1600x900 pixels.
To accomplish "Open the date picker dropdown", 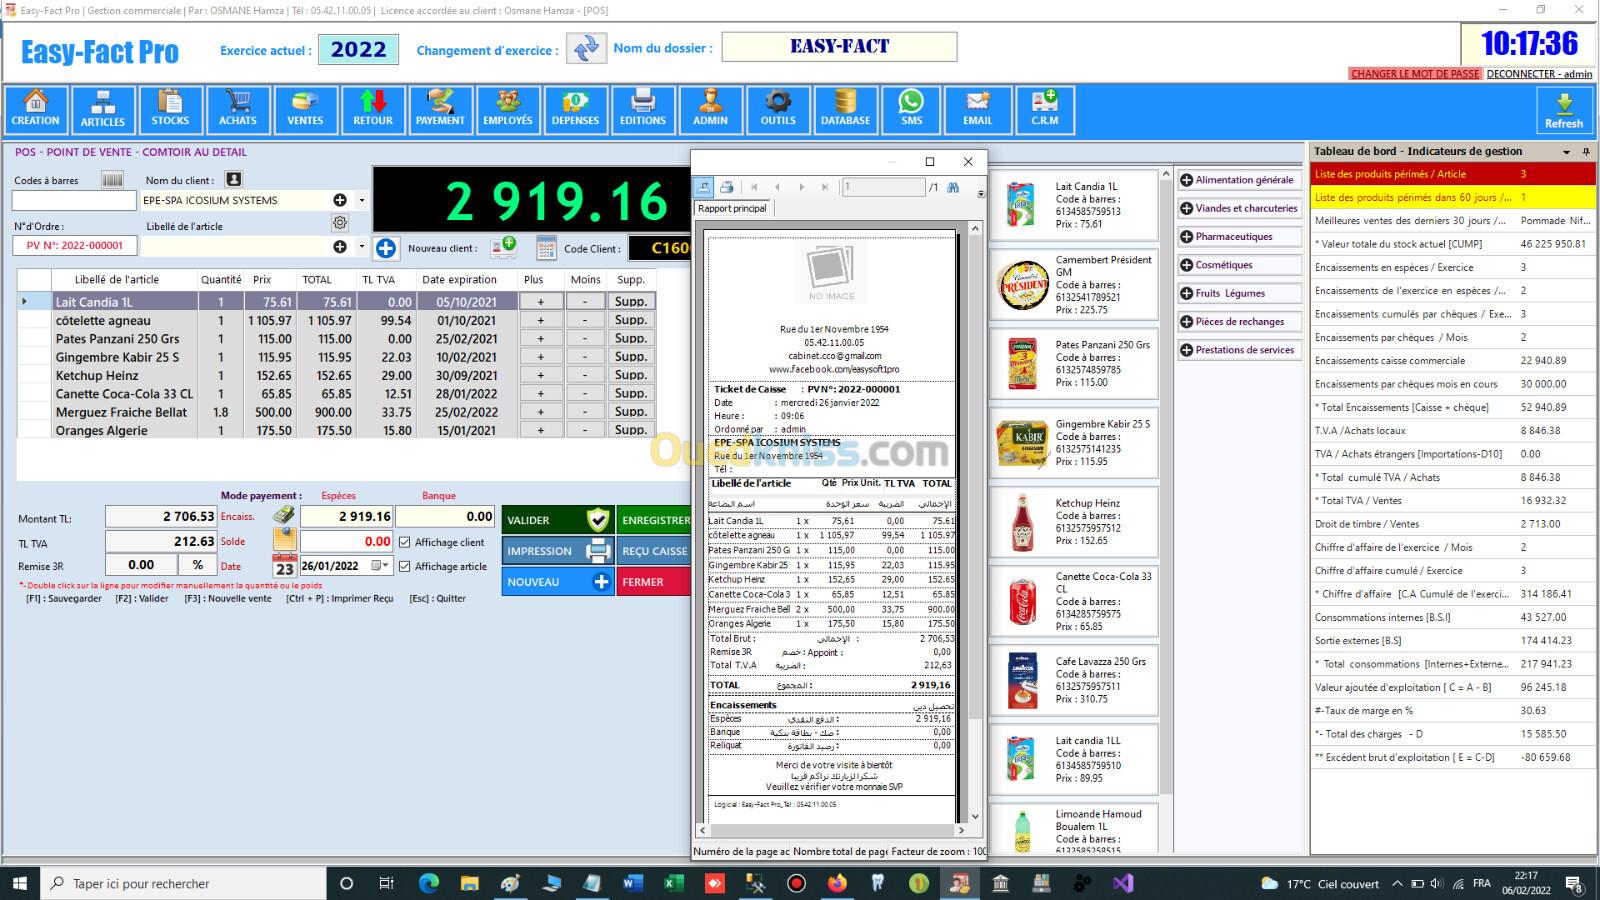I will (379, 566).
